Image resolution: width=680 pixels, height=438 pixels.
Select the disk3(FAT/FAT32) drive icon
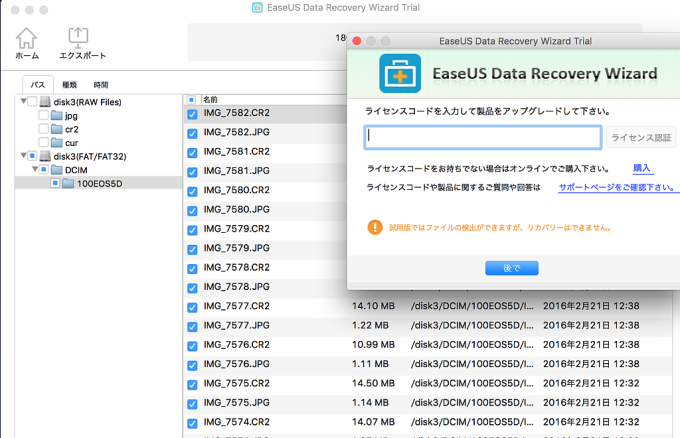point(45,156)
